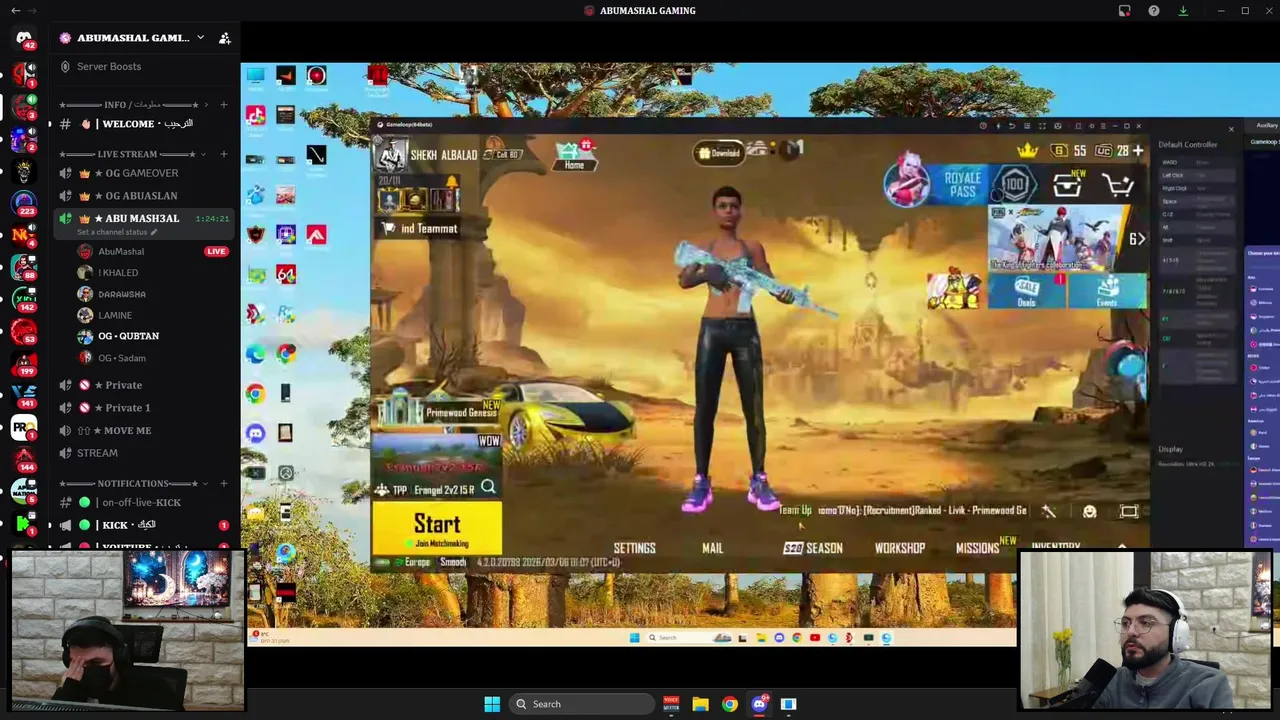
Task: Join the OG ABUASLAN voice channel
Action: pyautogui.click(x=144, y=196)
